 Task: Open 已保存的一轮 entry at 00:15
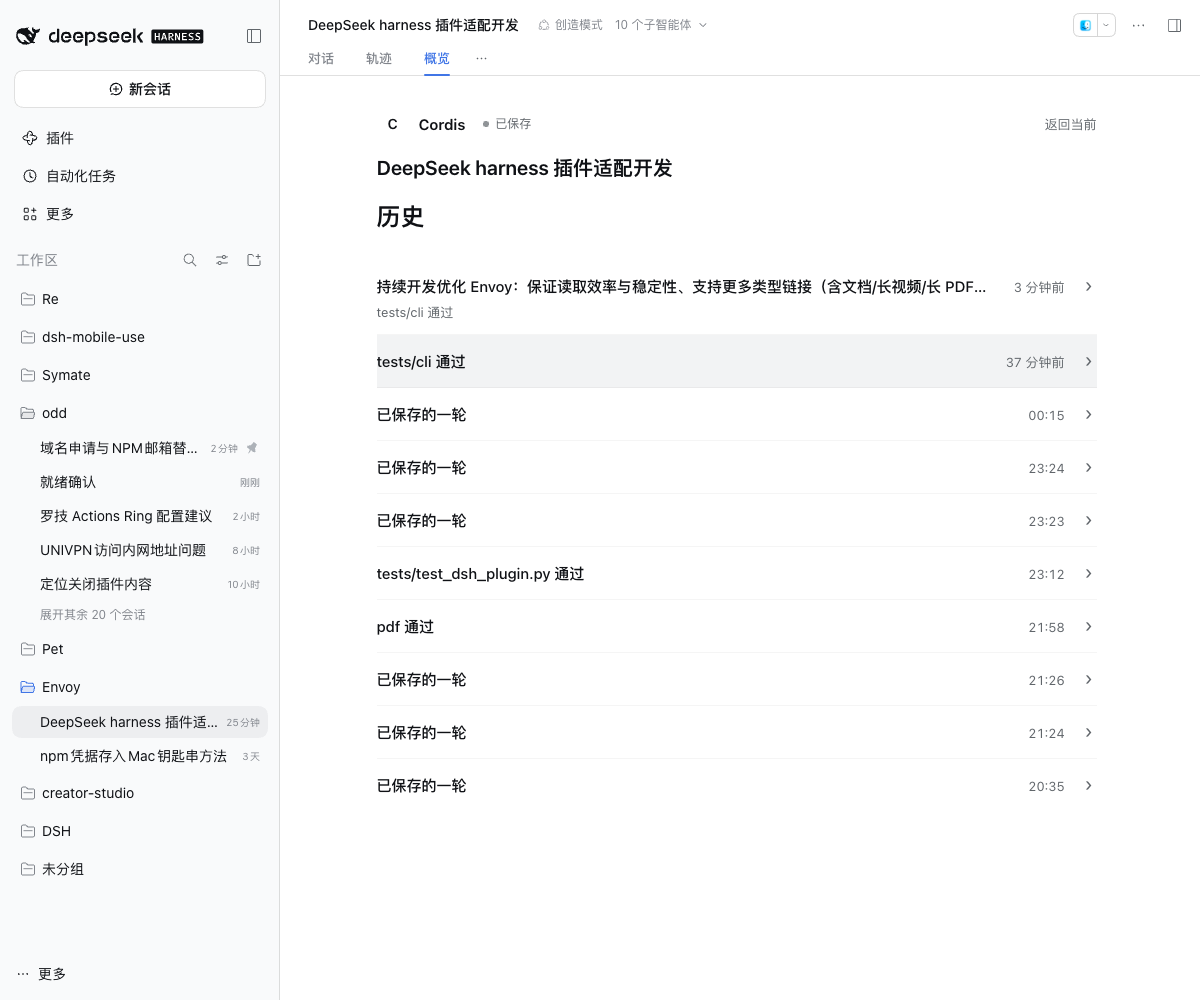[x=737, y=415]
